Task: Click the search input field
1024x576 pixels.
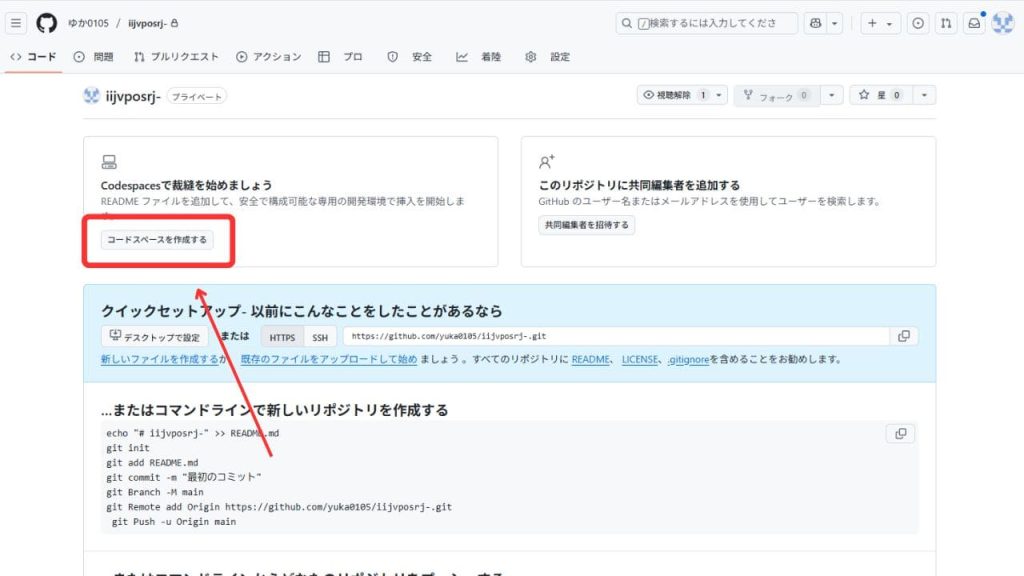Action: pyautogui.click(x=706, y=23)
